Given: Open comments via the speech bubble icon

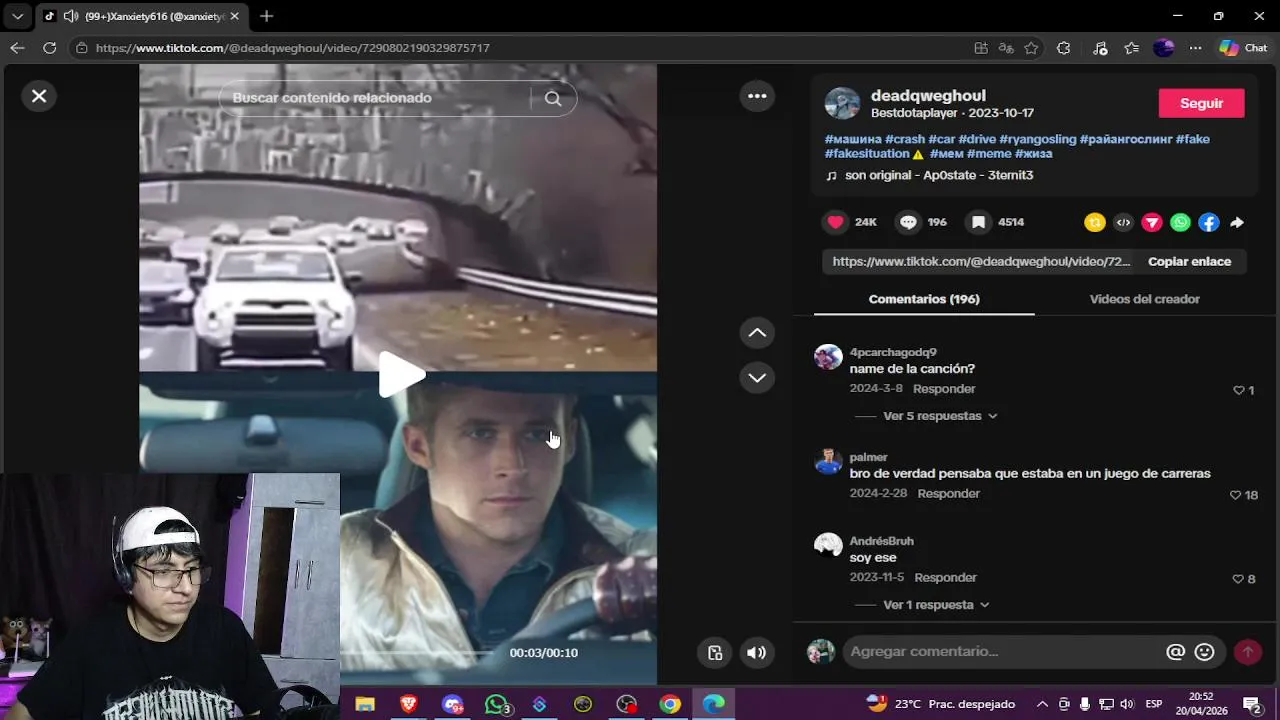Looking at the screenshot, I should (908, 222).
